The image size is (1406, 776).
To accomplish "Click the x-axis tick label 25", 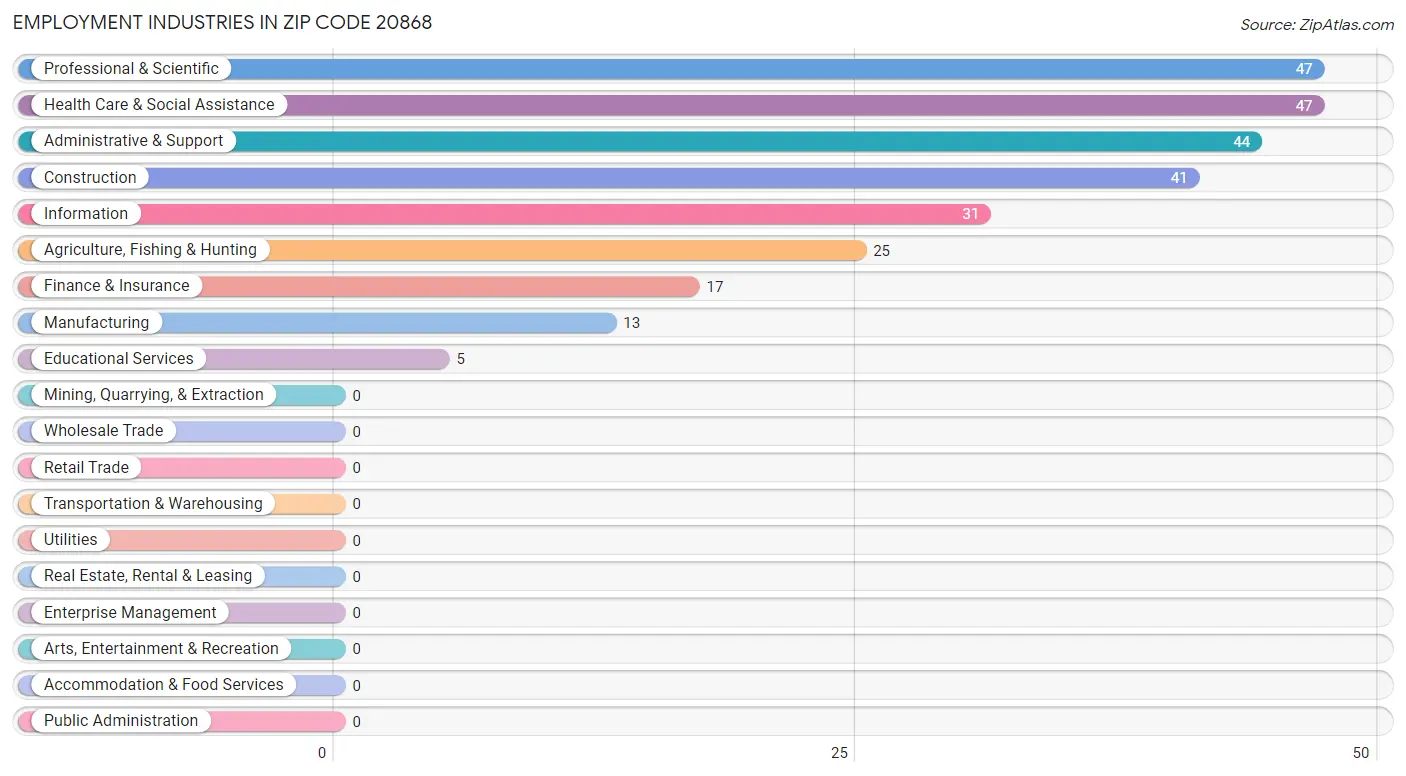I will click(840, 753).
